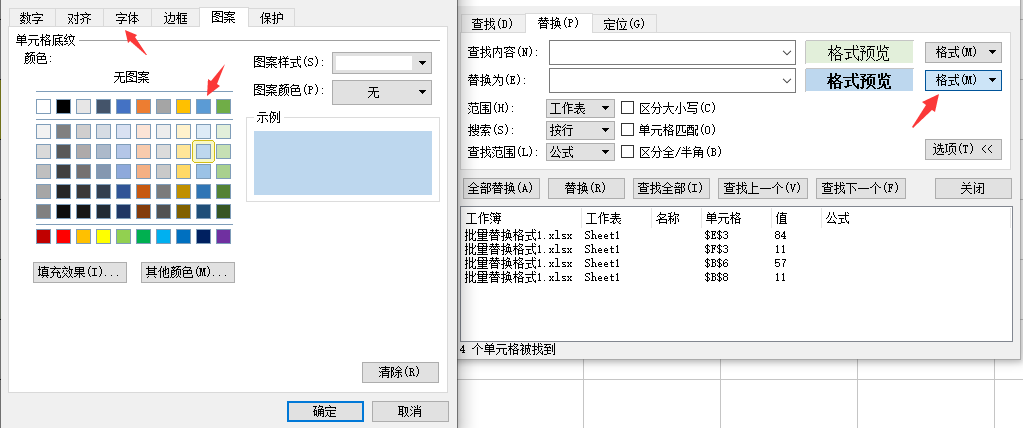Select the 替换(P) tab
Image resolution: width=1023 pixels, height=428 pixels.
coord(558,23)
